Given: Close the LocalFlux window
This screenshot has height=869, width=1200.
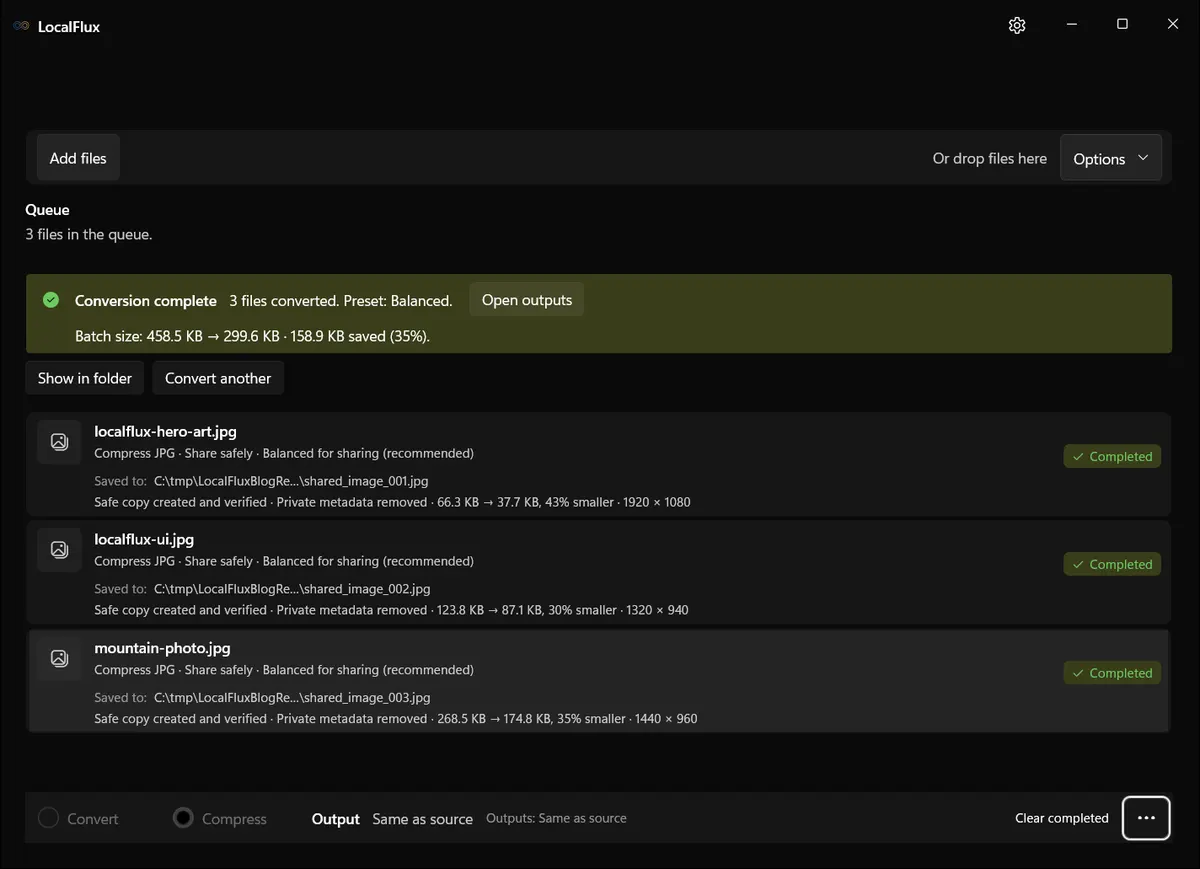Looking at the screenshot, I should 1173,25.
